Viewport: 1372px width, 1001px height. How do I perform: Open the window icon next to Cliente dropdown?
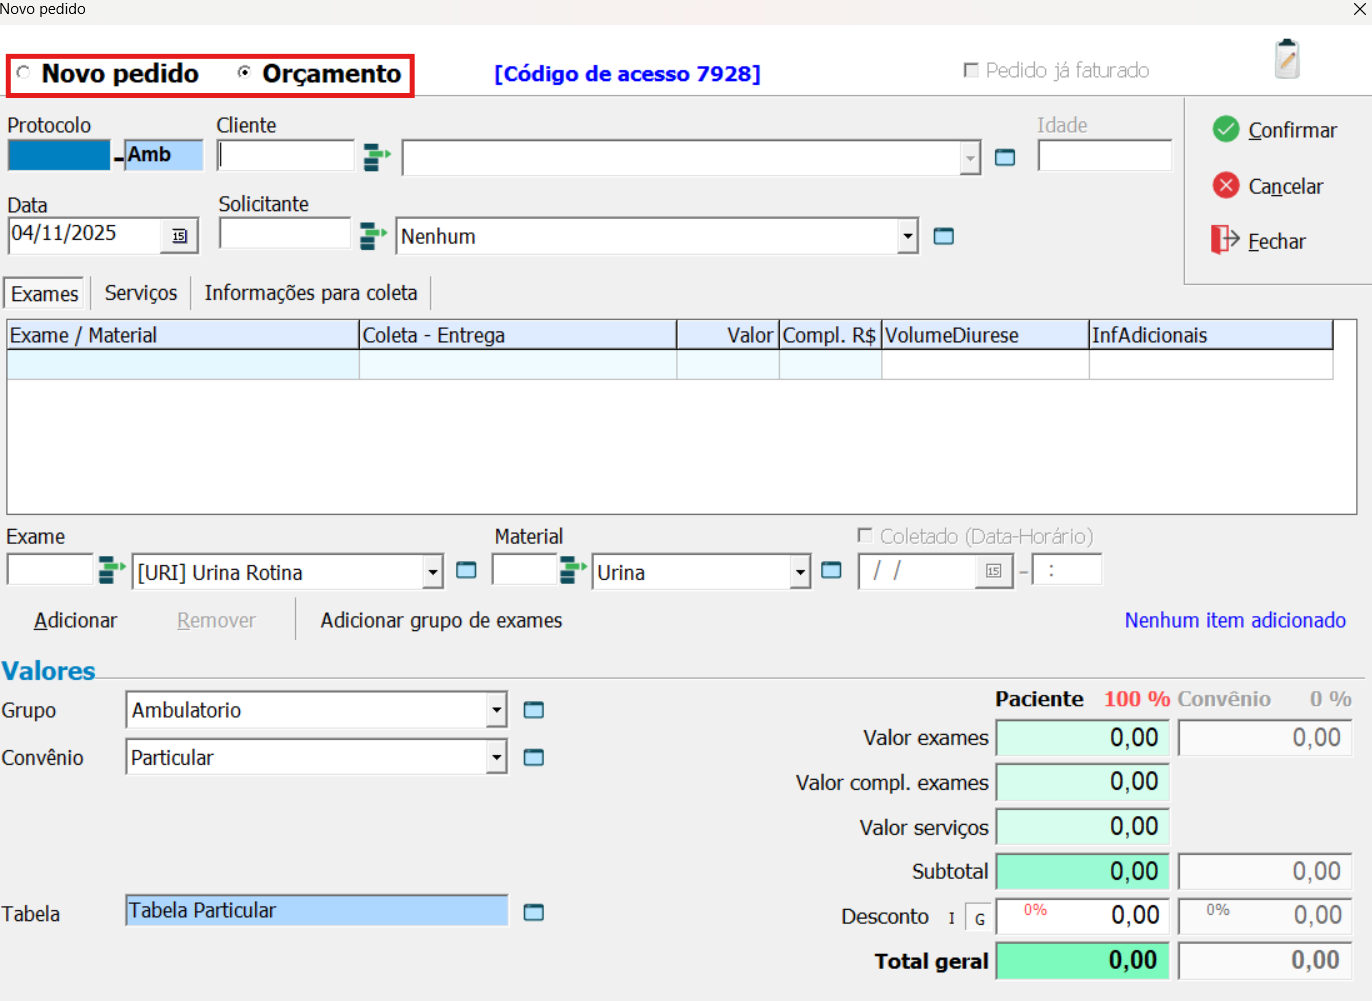pyautogui.click(x=1005, y=157)
